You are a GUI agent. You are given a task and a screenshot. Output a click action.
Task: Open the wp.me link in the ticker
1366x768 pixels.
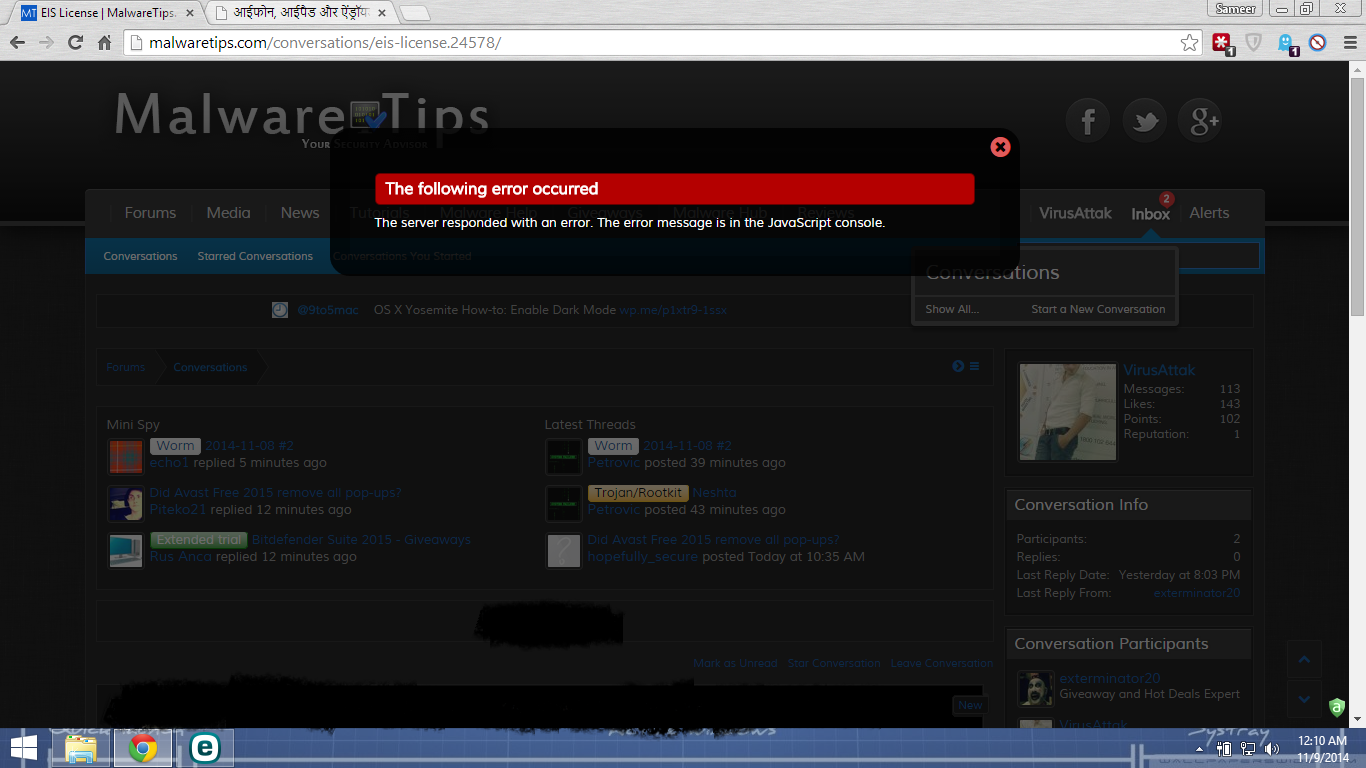(x=673, y=310)
